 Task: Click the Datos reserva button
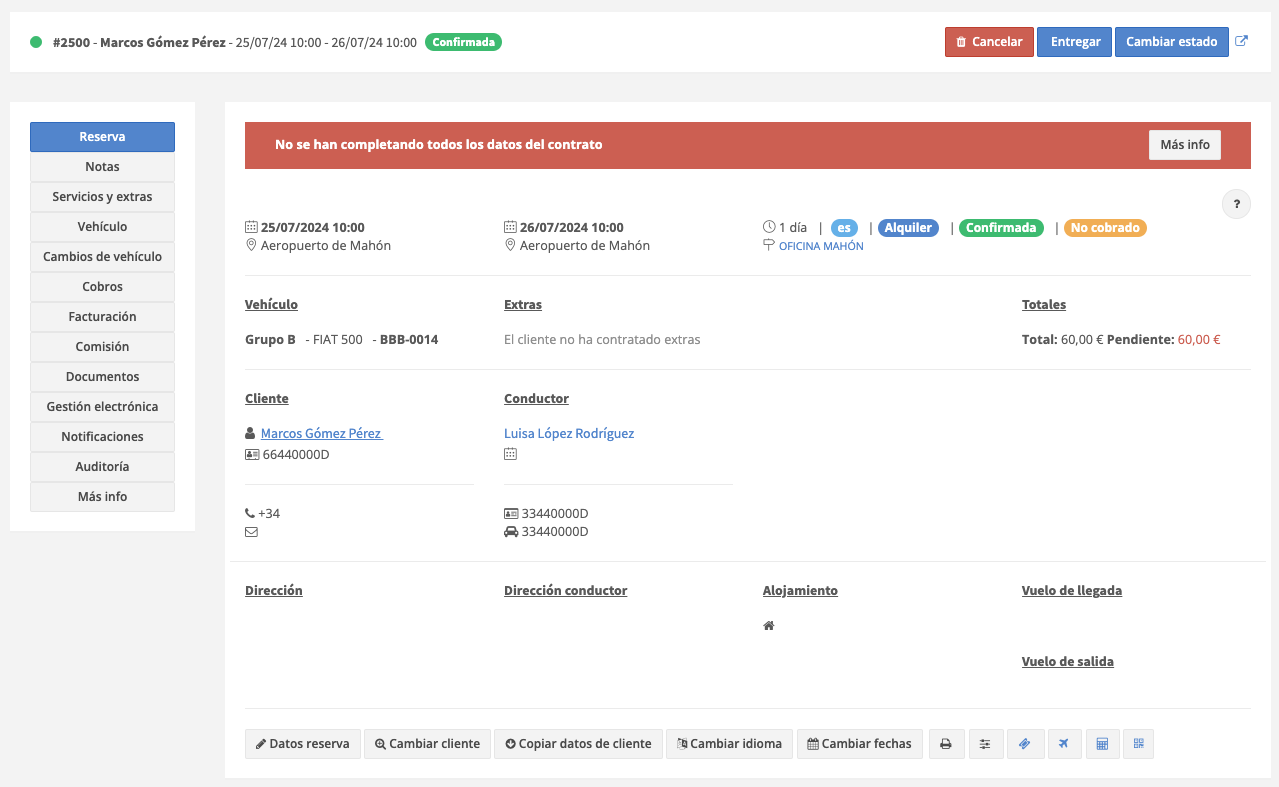click(303, 744)
